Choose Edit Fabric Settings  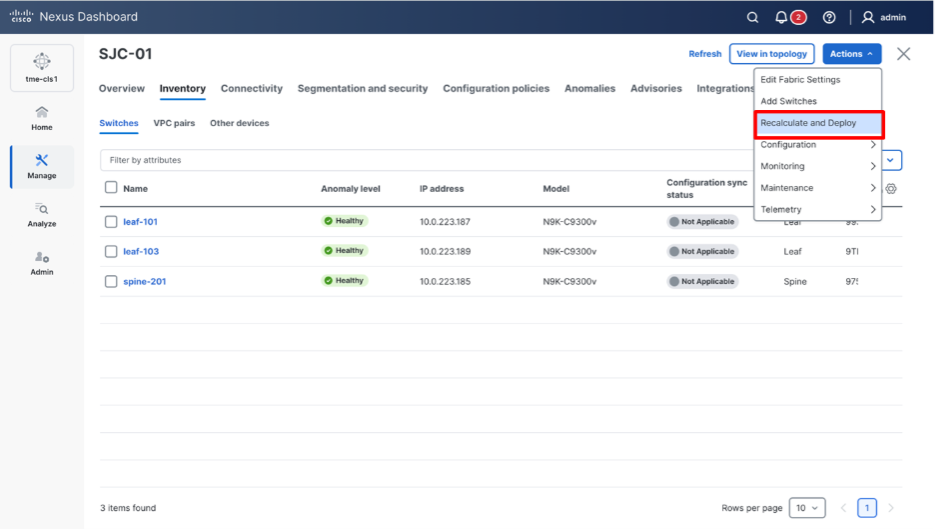click(x=800, y=79)
